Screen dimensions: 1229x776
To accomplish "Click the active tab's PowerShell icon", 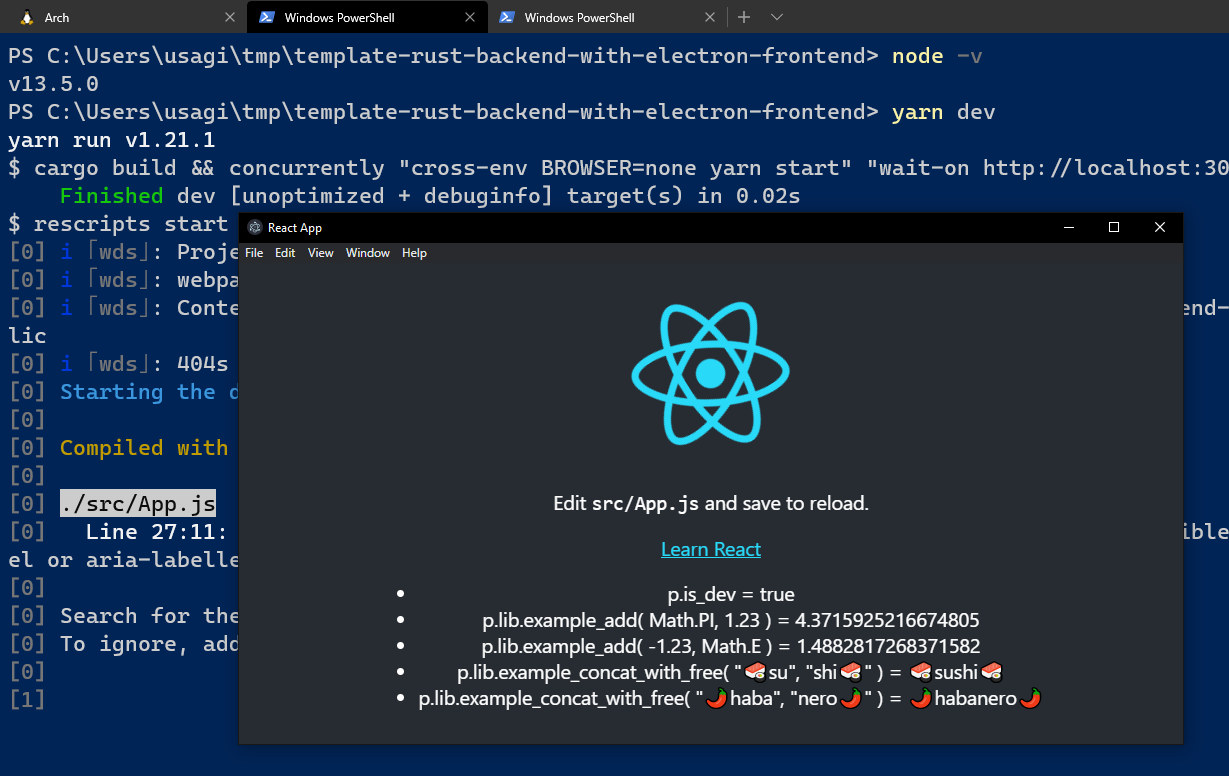I will (267, 17).
